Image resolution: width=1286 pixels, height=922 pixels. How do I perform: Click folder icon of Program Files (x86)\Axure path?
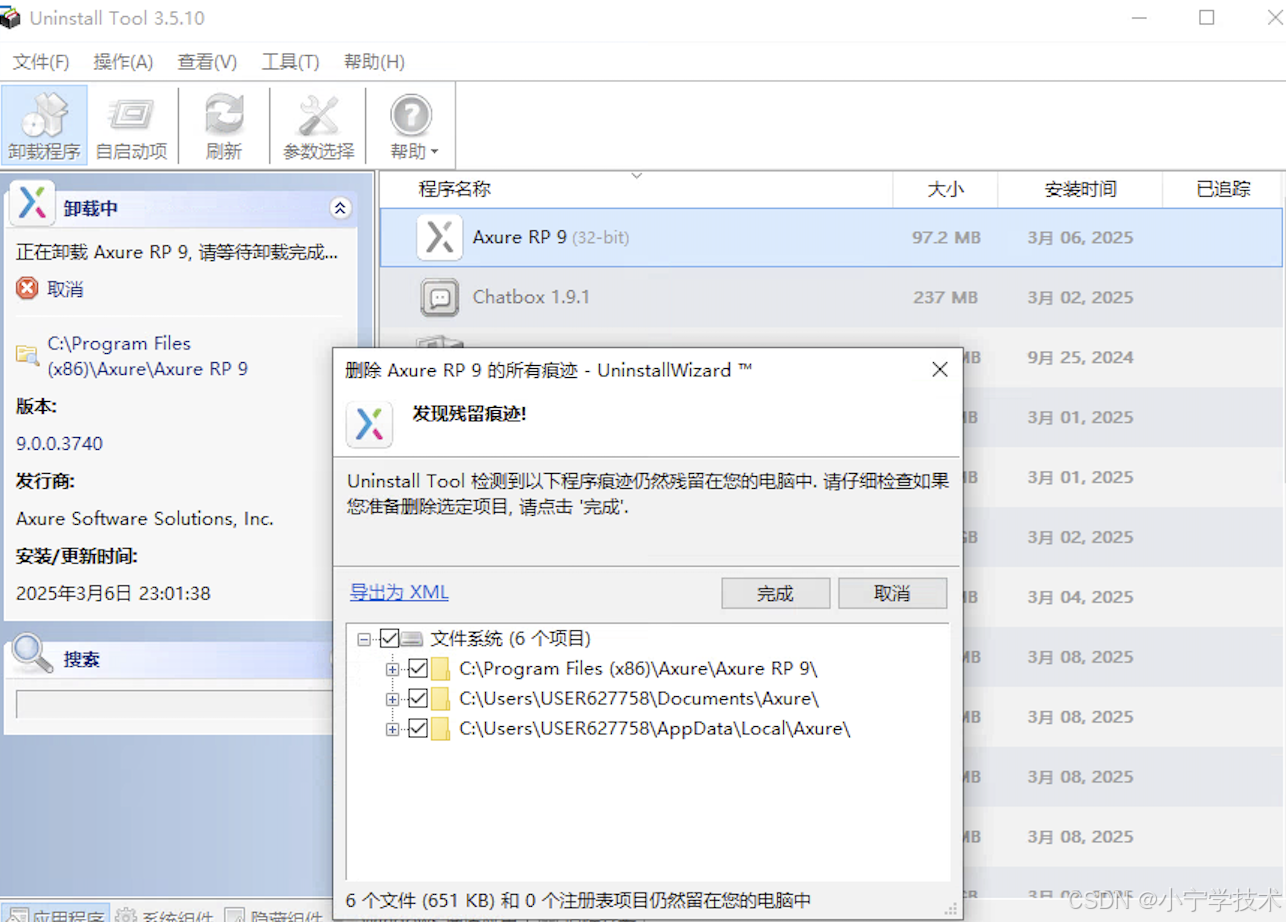(441, 668)
